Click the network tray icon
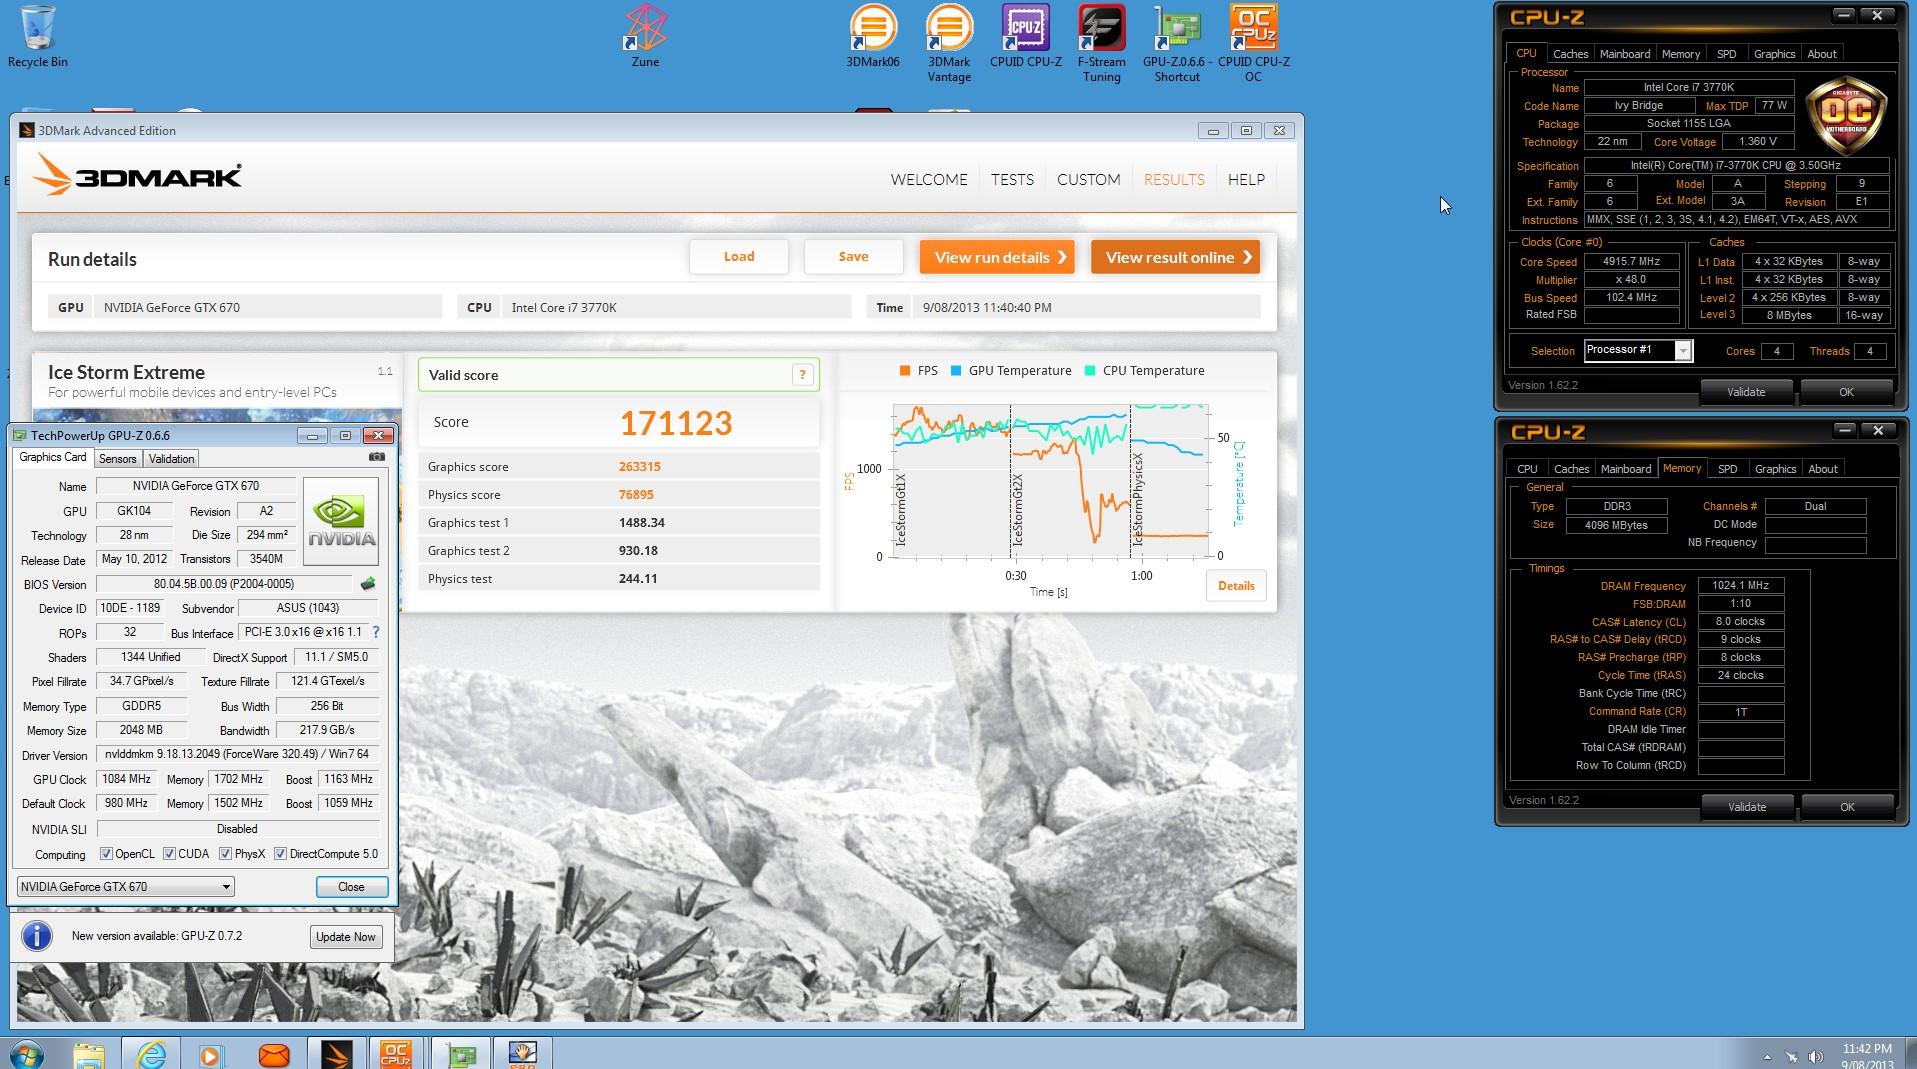 point(1790,1057)
